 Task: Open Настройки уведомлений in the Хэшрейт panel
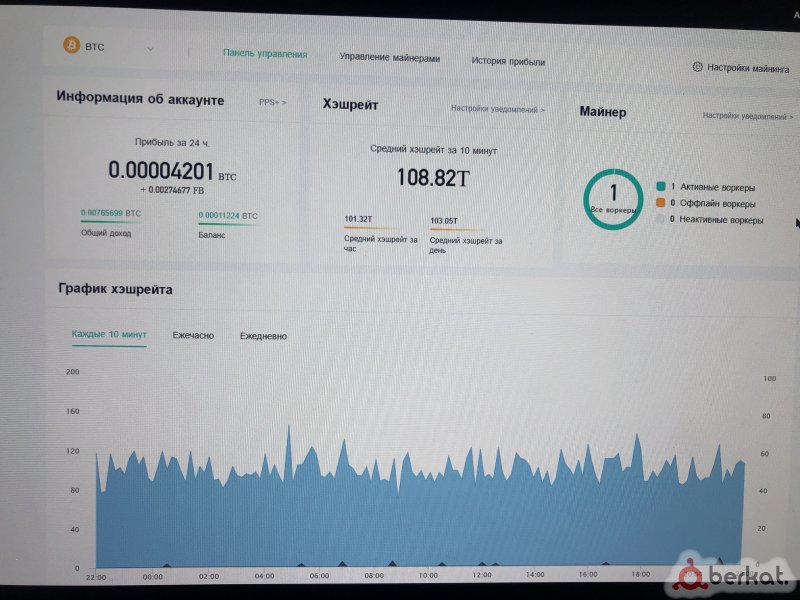pos(497,109)
